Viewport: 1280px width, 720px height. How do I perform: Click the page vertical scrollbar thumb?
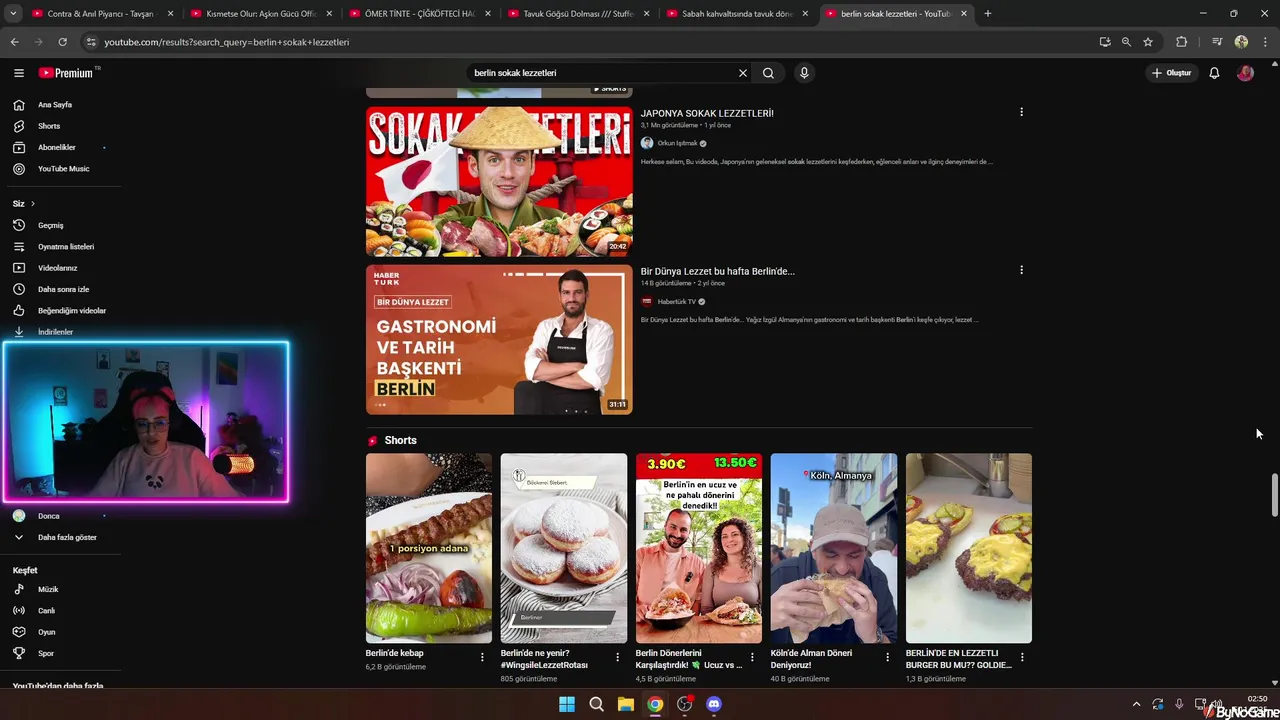click(1274, 494)
